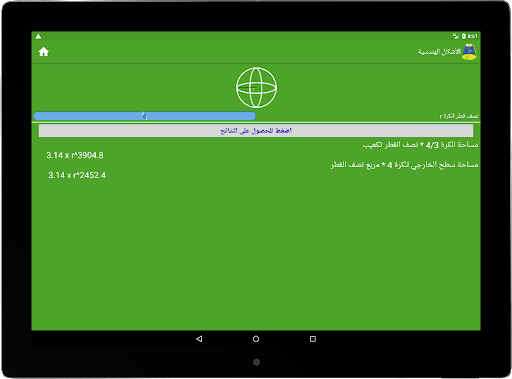512x379 pixels.
Task: Open the recent apps square button
Action: (x=313, y=339)
